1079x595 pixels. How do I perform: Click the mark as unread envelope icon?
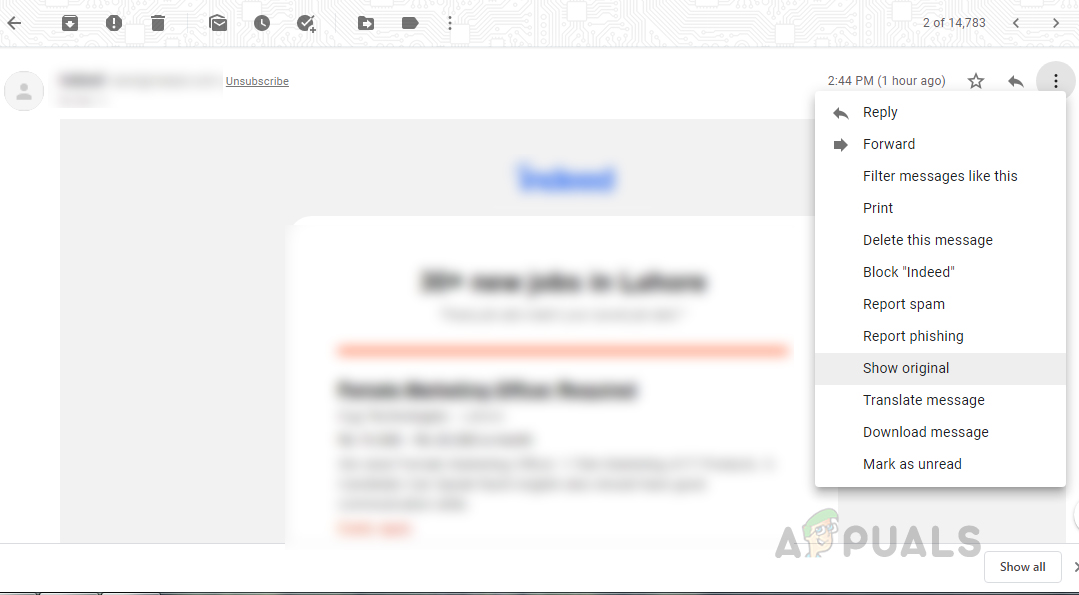218,23
